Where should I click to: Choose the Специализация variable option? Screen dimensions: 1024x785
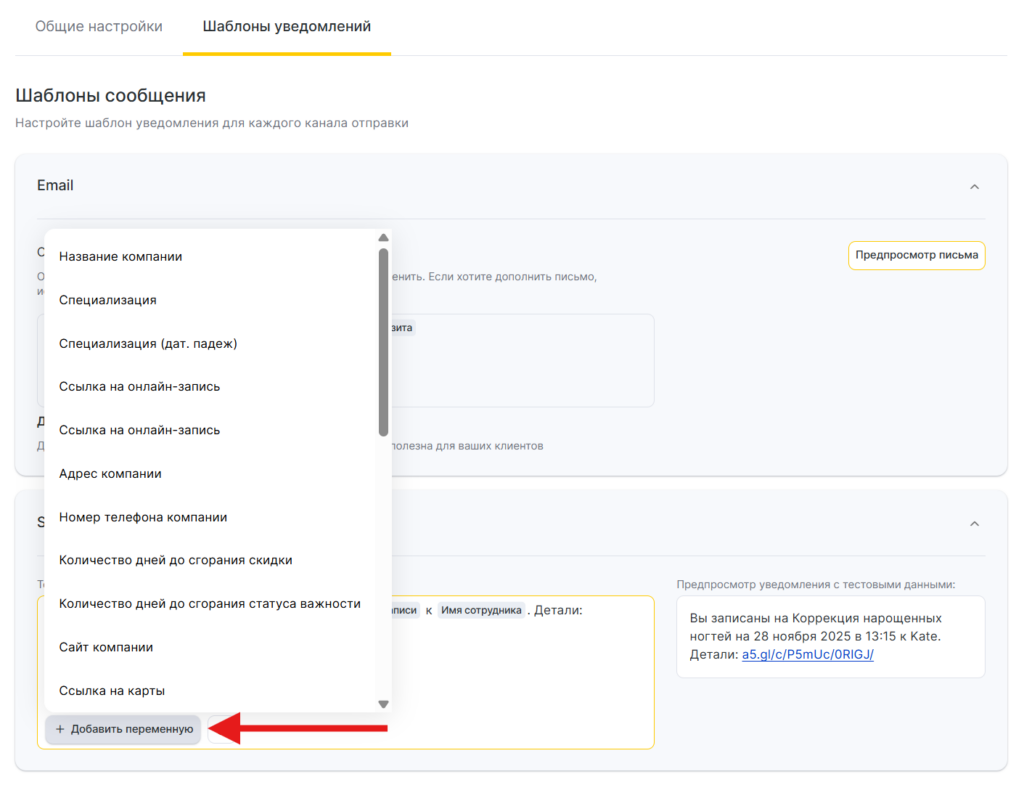coord(108,300)
